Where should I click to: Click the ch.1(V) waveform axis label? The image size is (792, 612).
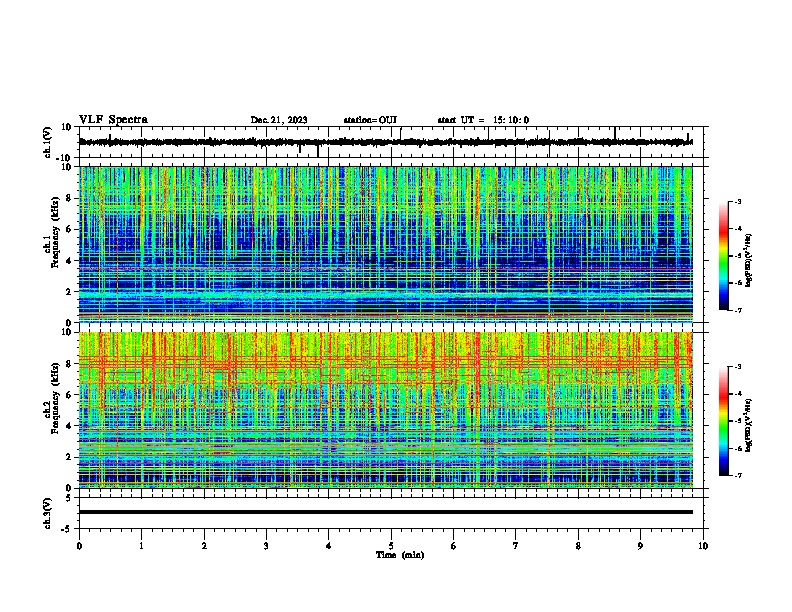tap(48, 142)
